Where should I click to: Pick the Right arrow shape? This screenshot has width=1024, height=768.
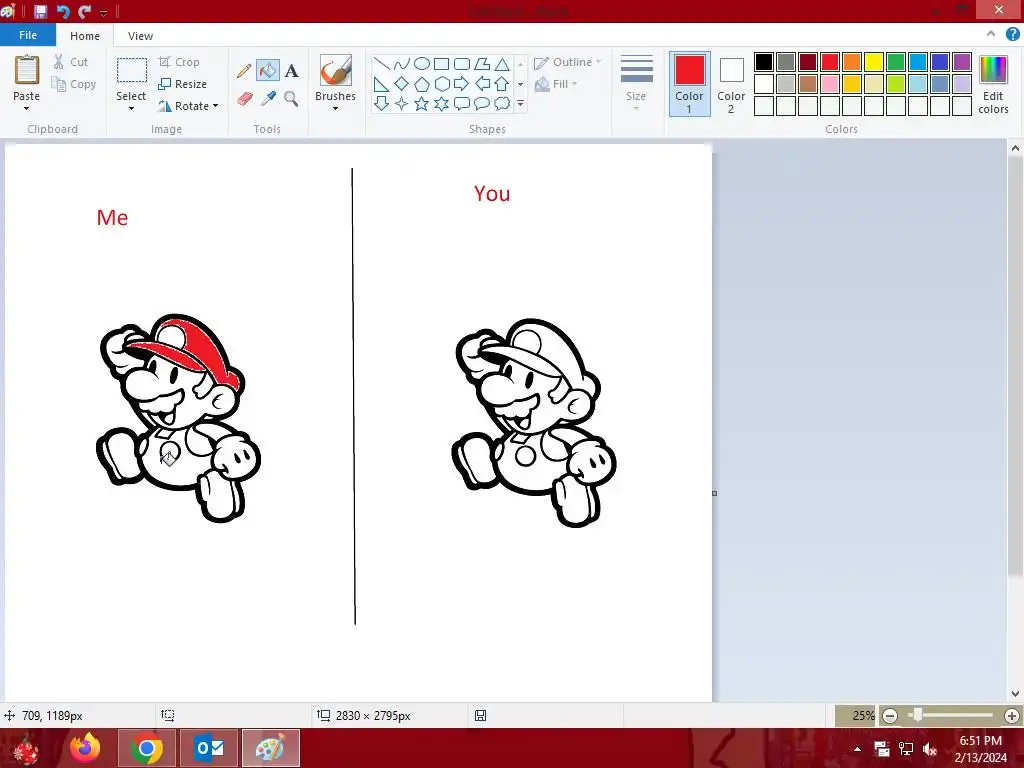pos(462,84)
